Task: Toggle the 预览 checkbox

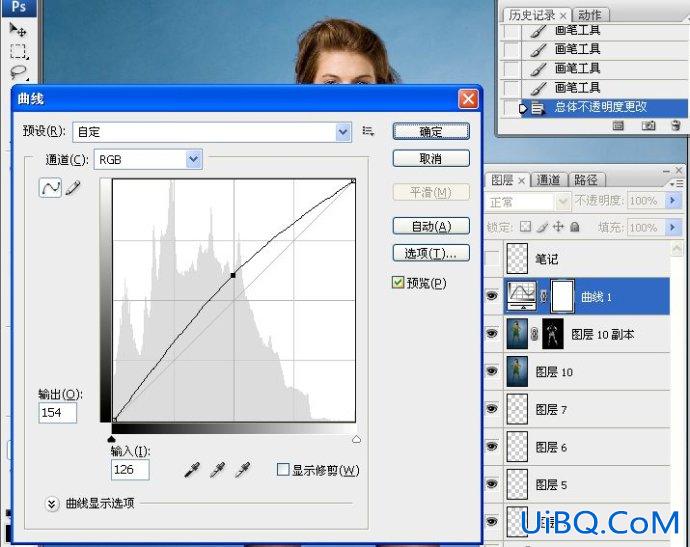Action: click(x=398, y=282)
